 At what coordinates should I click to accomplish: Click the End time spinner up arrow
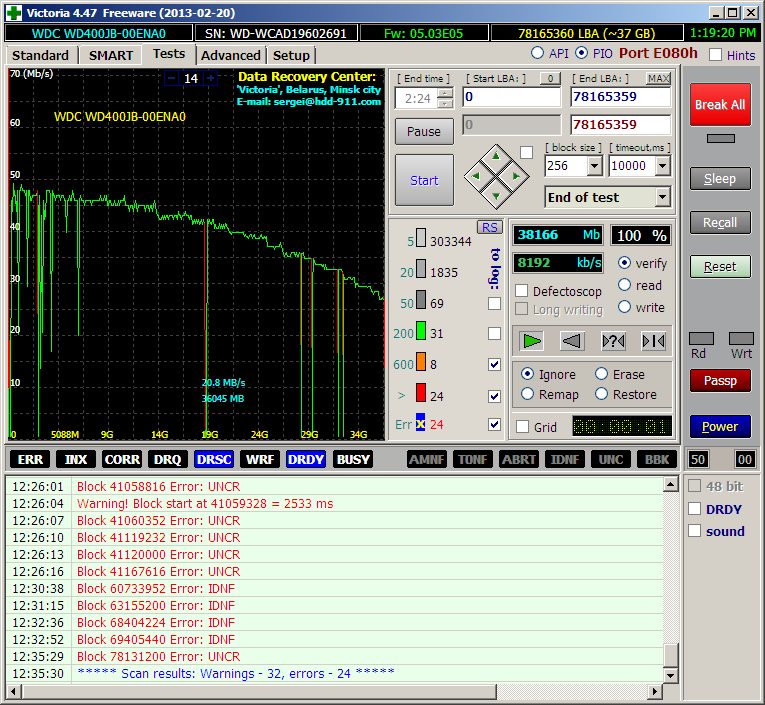445,94
